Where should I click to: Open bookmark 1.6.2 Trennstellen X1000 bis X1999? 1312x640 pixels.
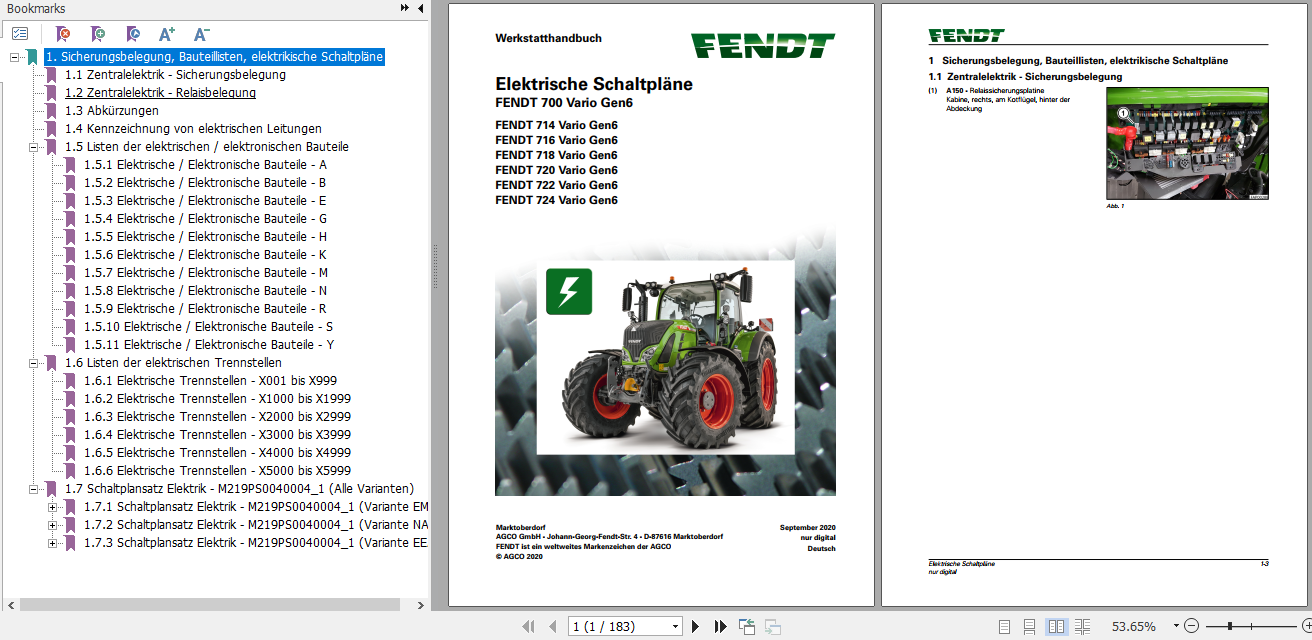pyautogui.click(x=217, y=399)
